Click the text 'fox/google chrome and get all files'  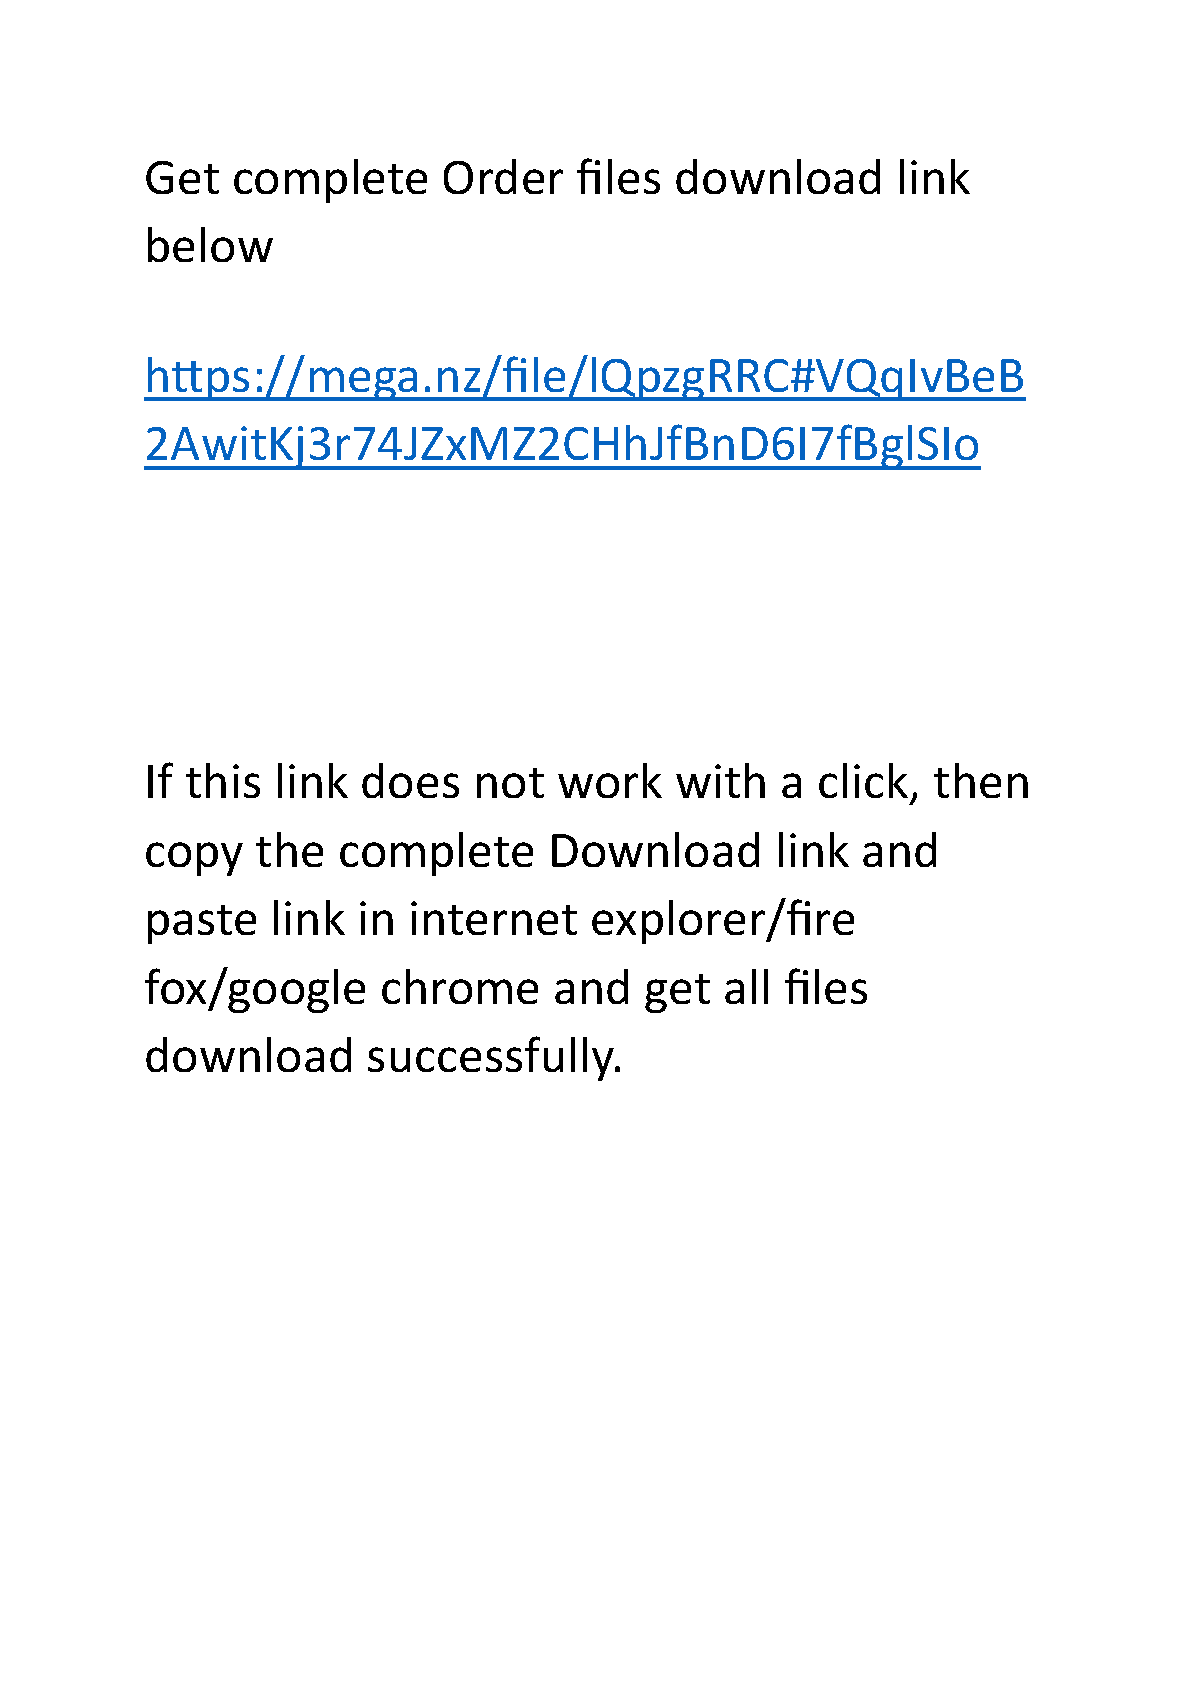click(506, 988)
